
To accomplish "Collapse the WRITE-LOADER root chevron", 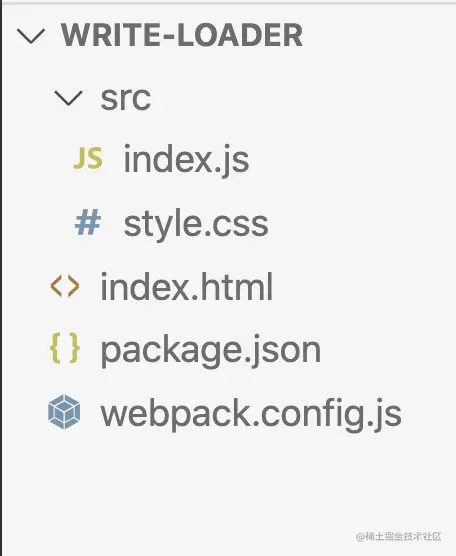I will [x=31, y=36].
